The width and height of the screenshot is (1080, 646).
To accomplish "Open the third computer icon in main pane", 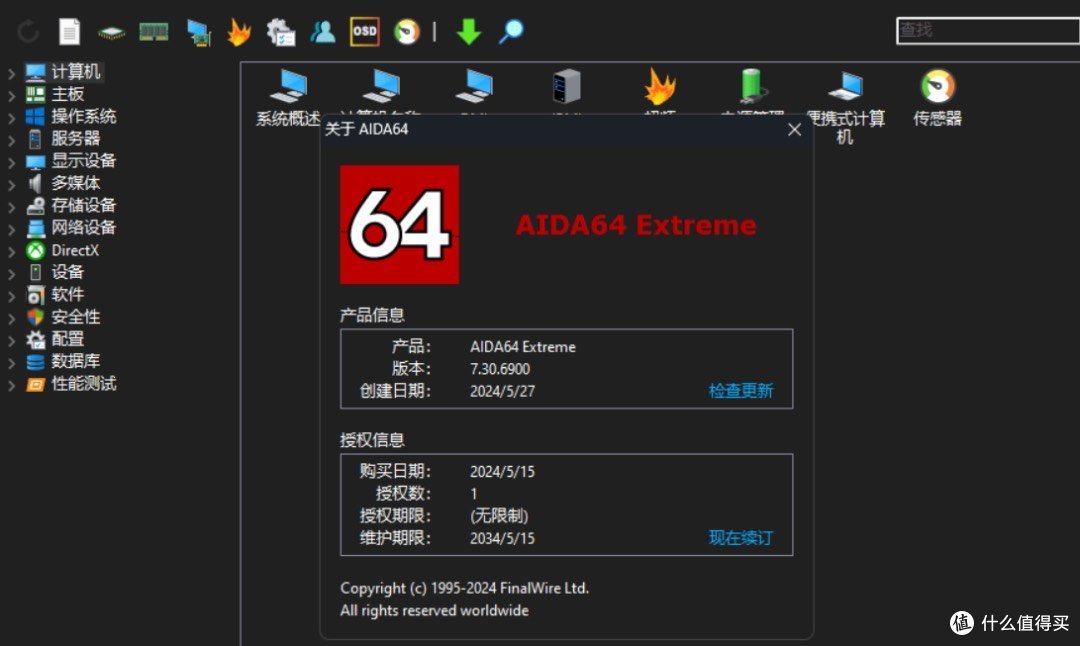I will coord(474,87).
